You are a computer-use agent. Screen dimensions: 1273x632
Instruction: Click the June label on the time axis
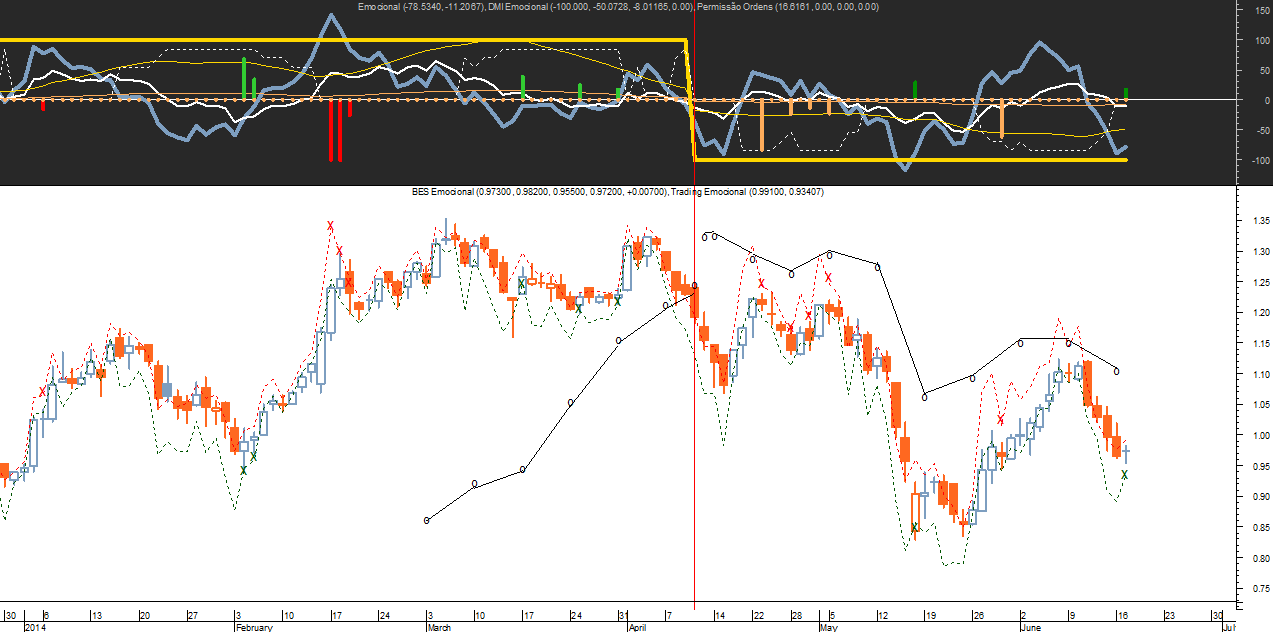pos(1031,627)
